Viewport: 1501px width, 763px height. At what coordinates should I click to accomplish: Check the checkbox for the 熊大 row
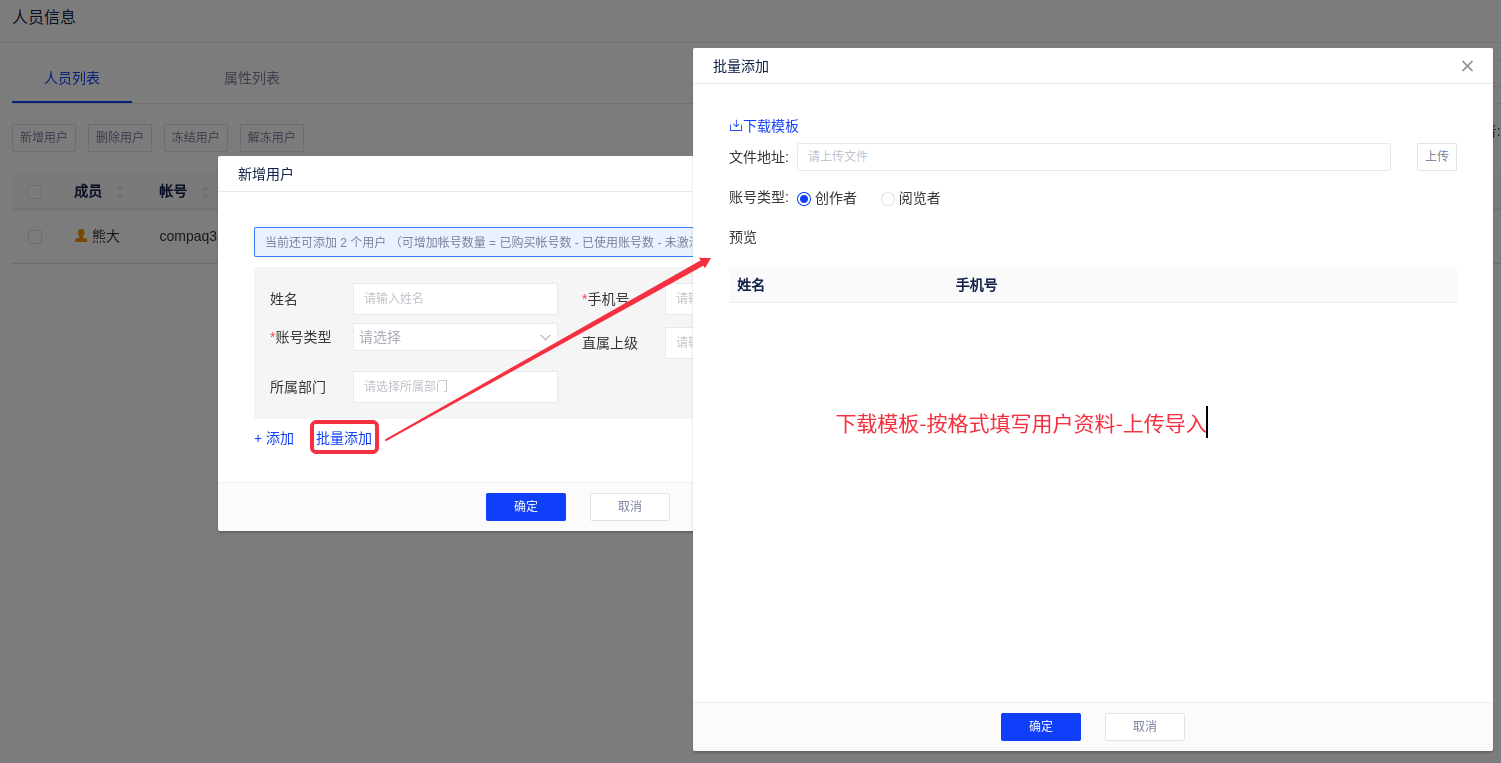[x=35, y=237]
